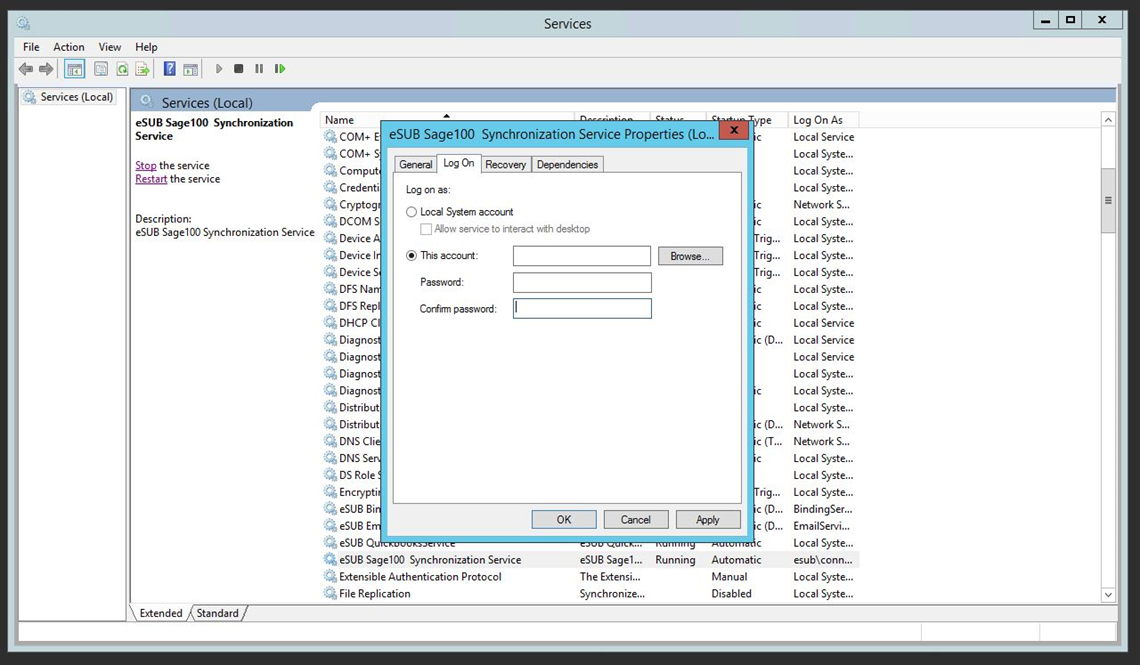Click the esub\conn... Log On As cell

[823, 560]
